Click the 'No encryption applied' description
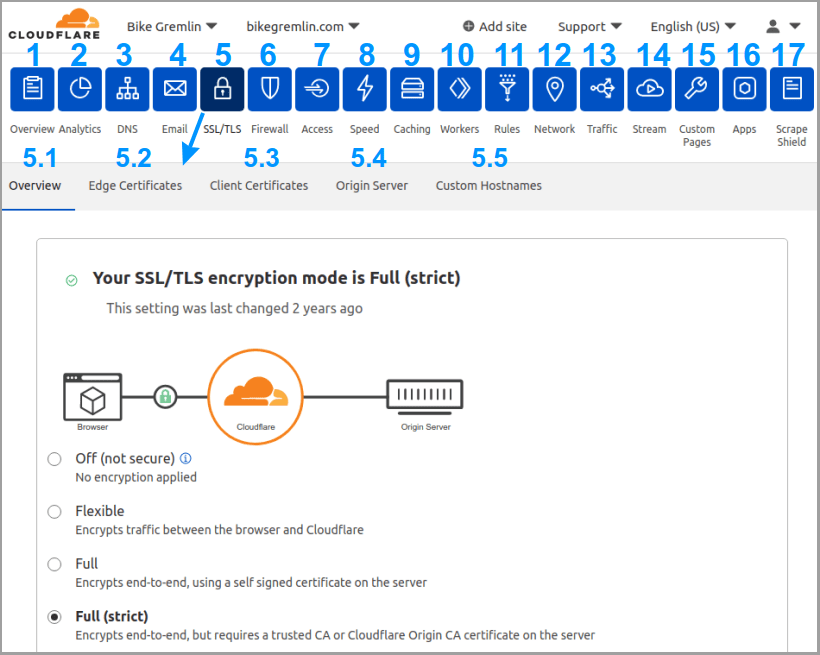Image resolution: width=820 pixels, height=655 pixels. [136, 477]
